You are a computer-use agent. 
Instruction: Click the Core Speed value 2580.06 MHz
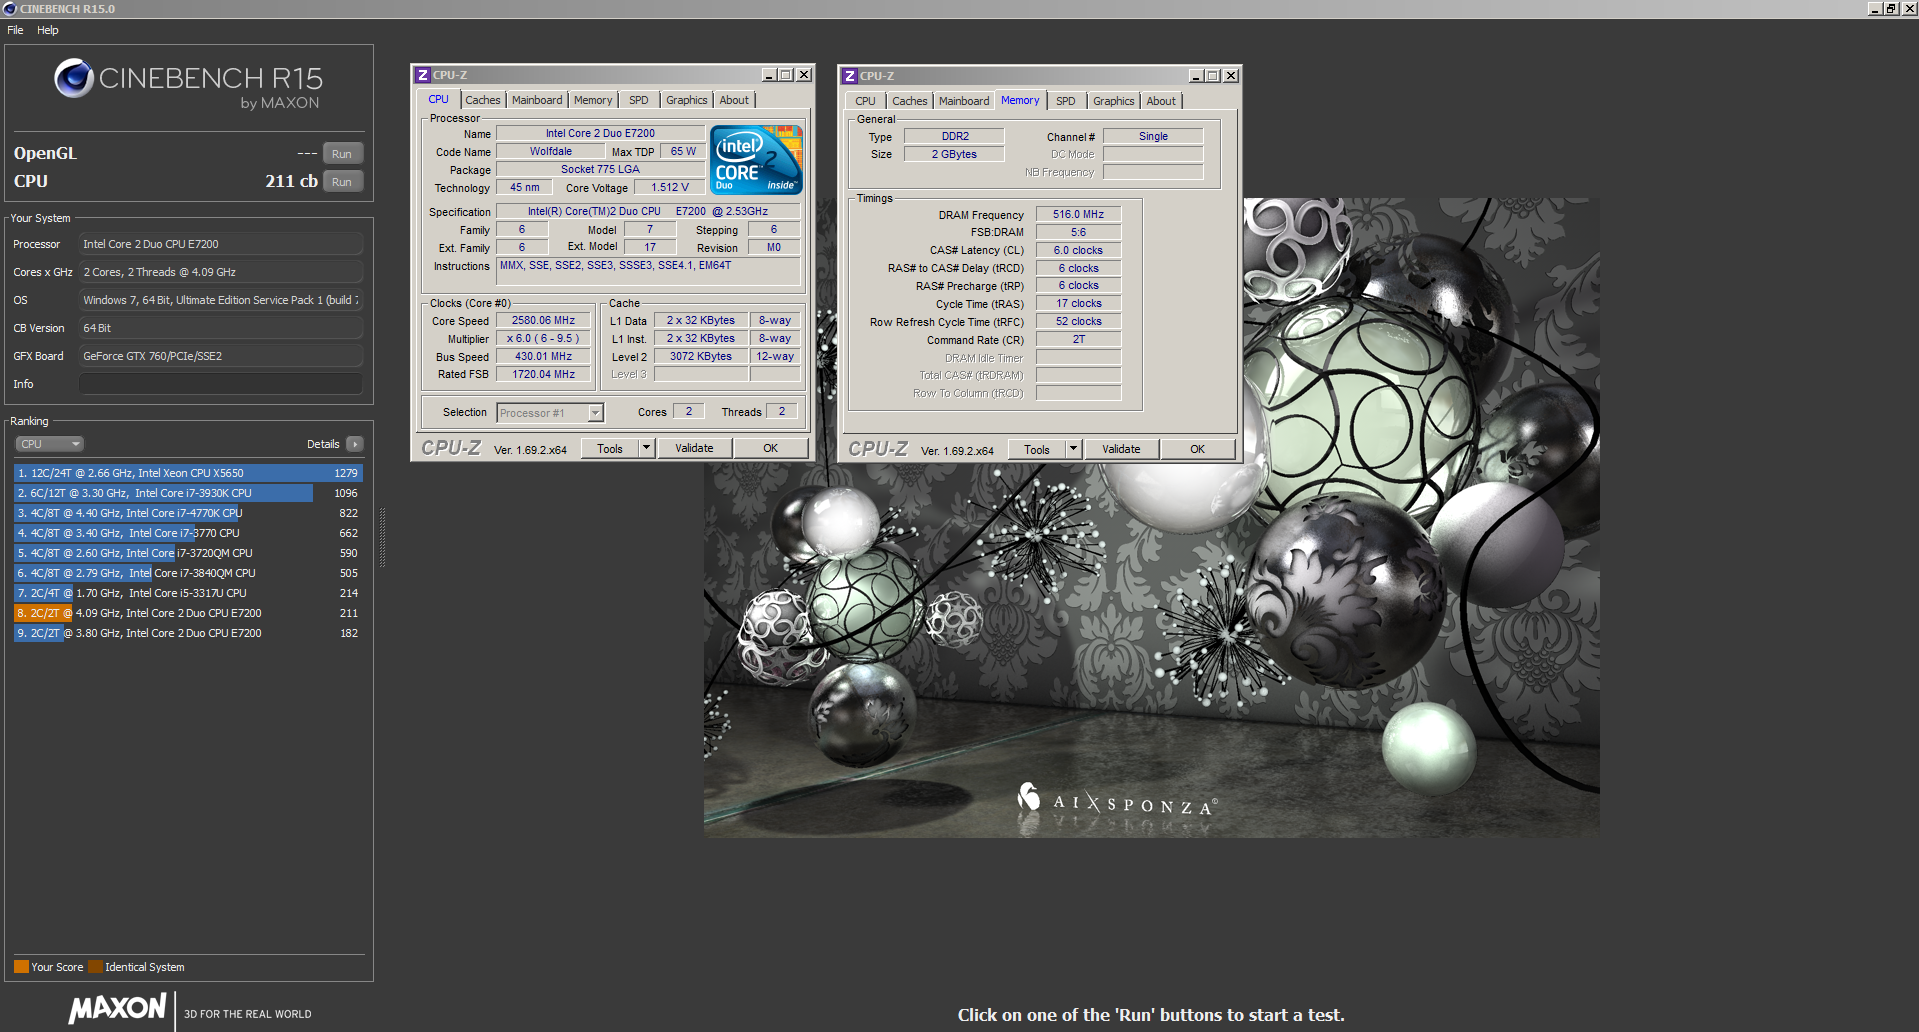click(x=543, y=321)
